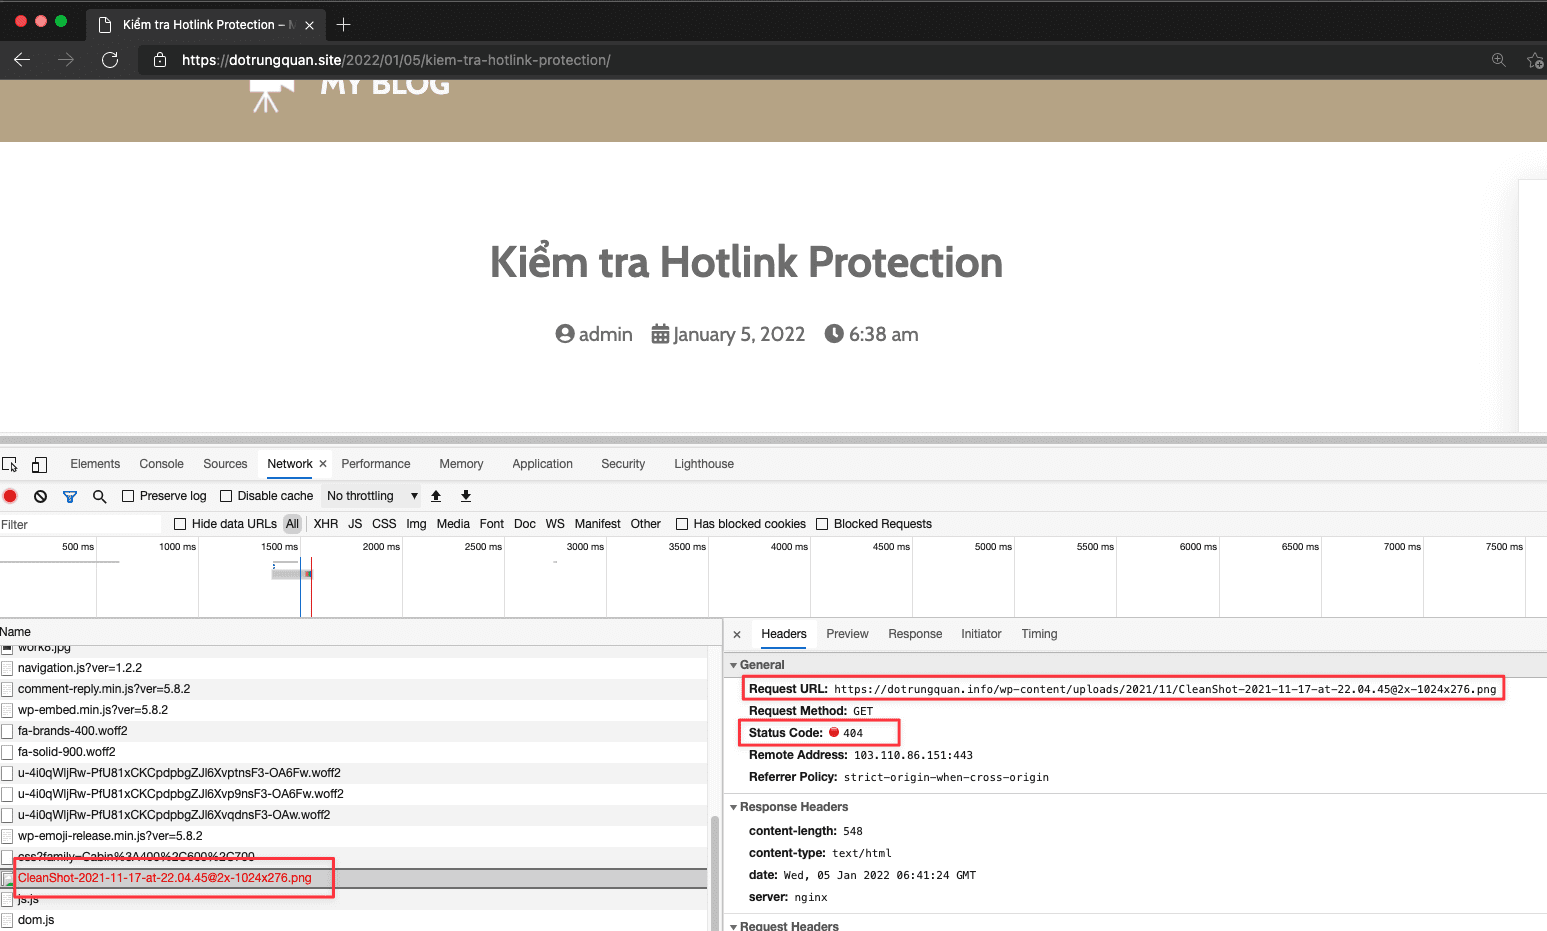The image size is (1547, 931).
Task: Click the import HAR upload arrow icon
Action: click(436, 496)
